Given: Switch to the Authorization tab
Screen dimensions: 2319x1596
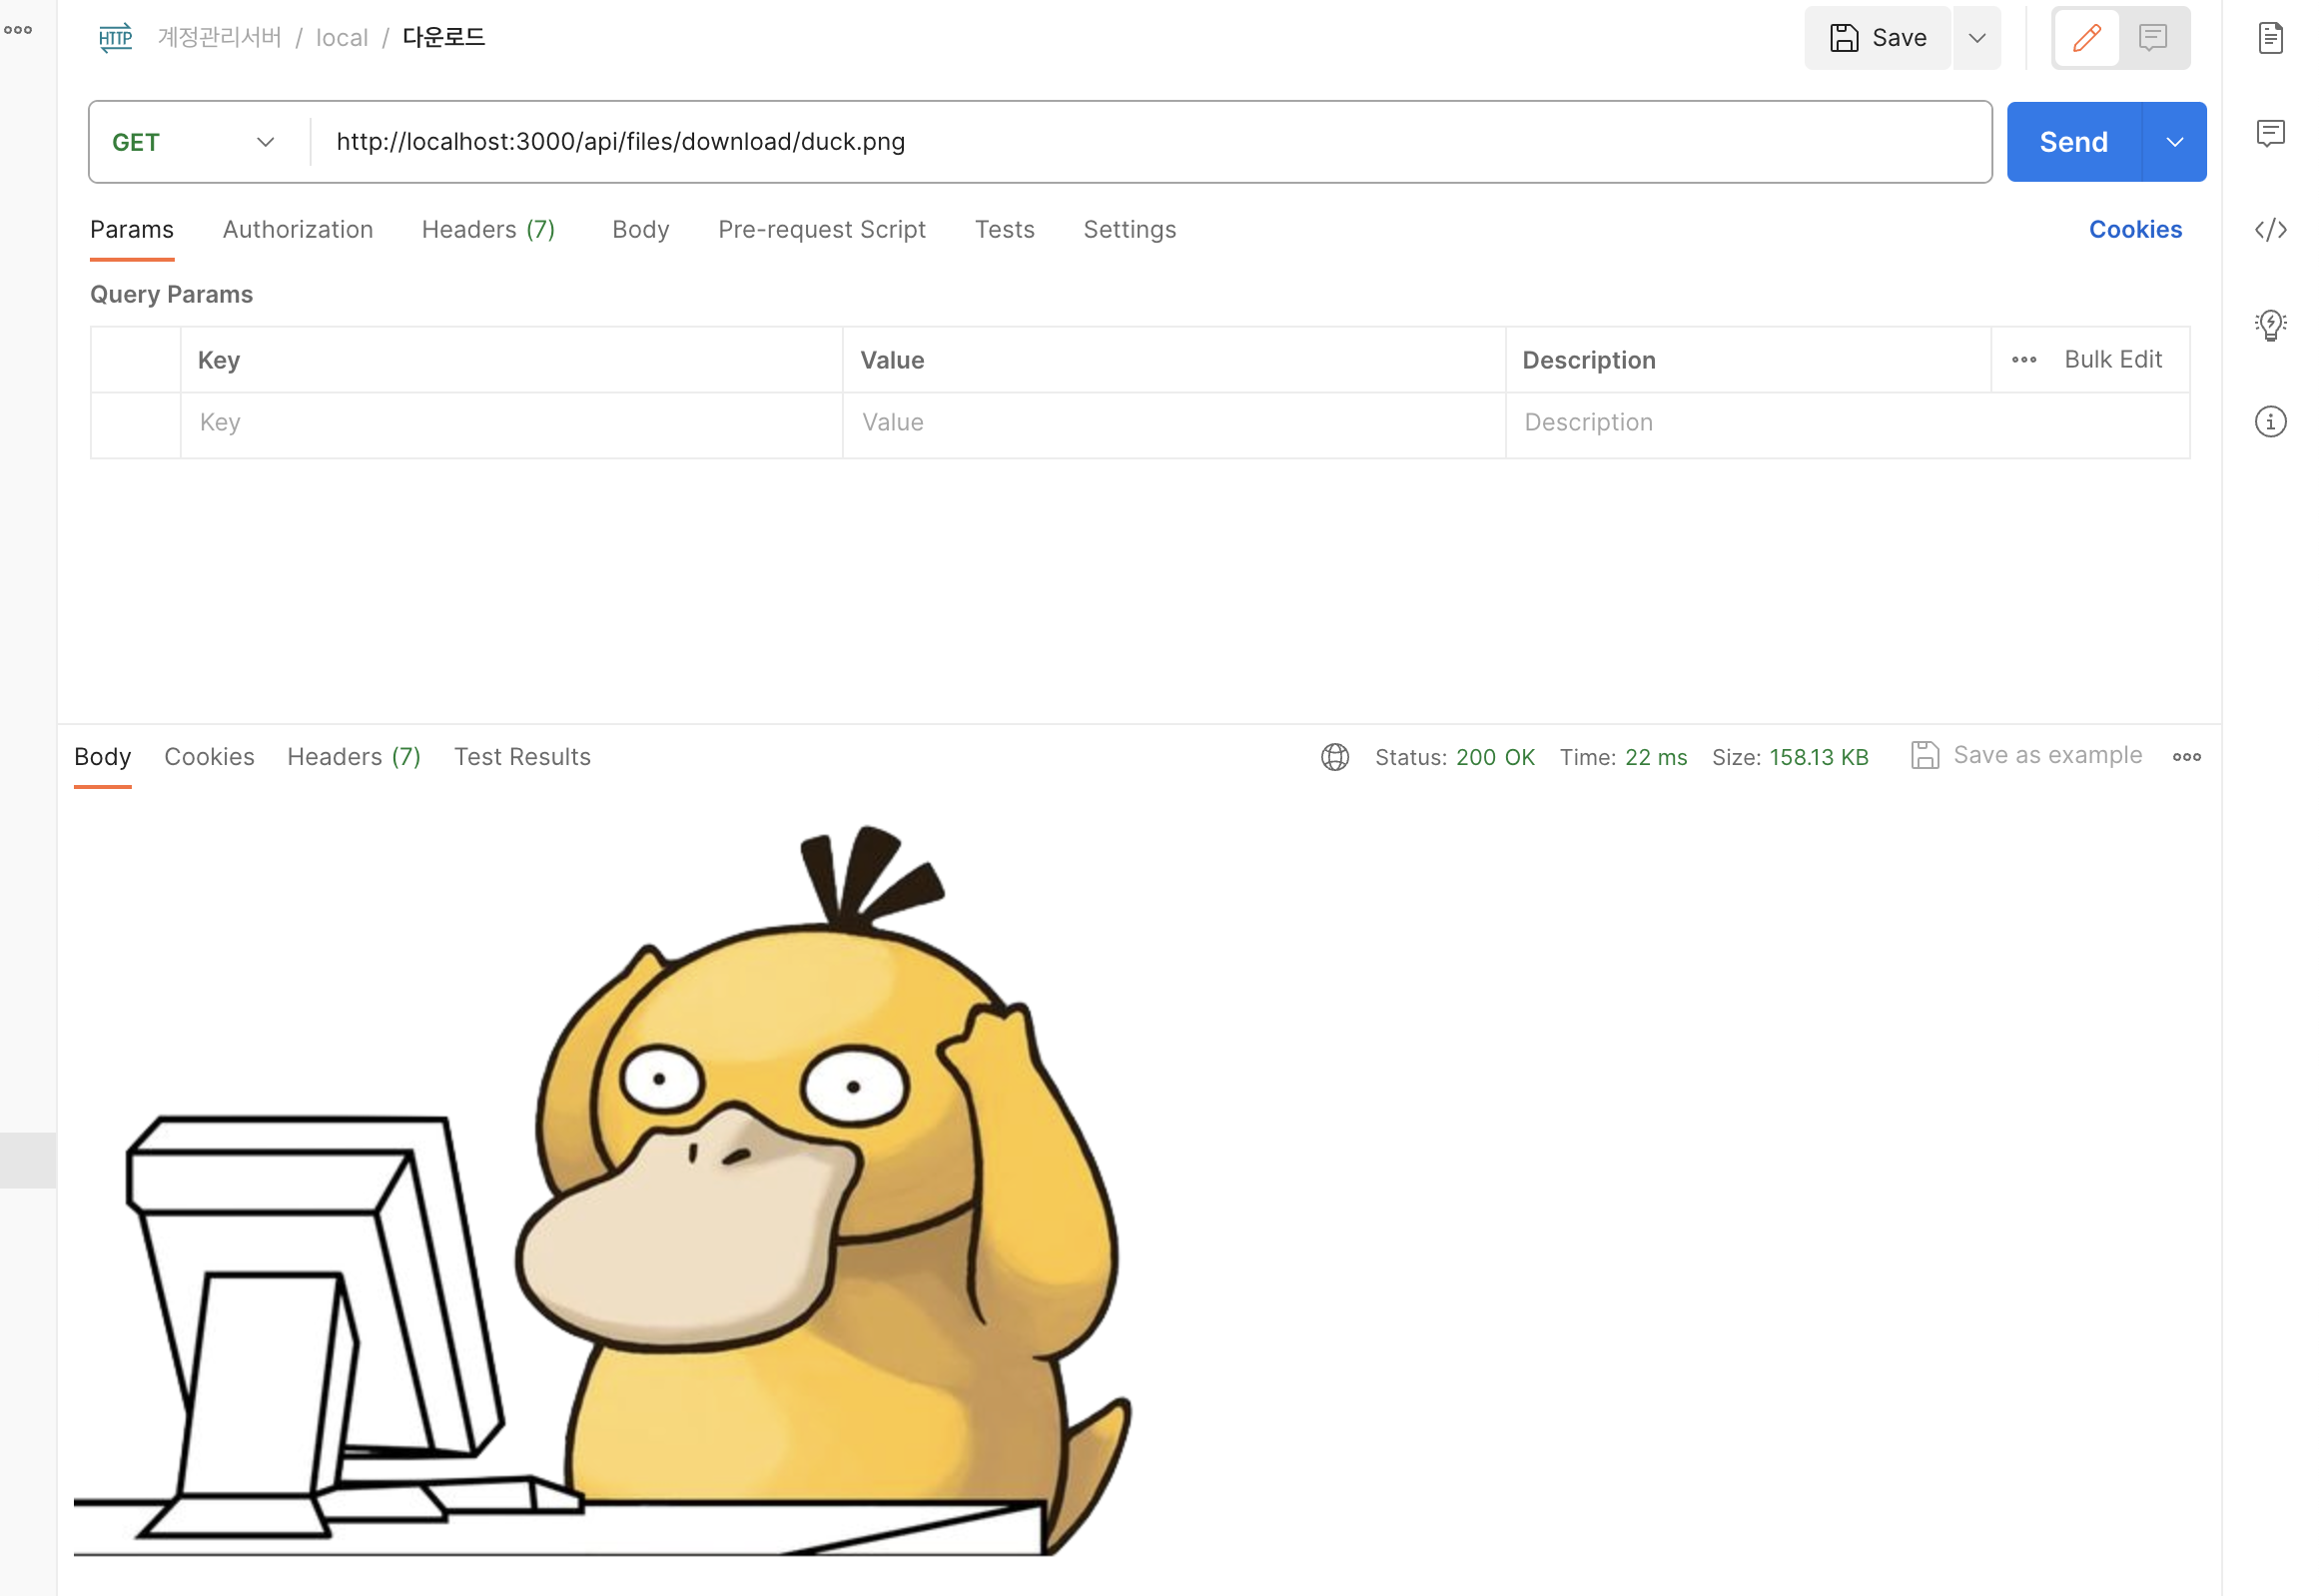Looking at the screenshot, I should [x=297, y=230].
